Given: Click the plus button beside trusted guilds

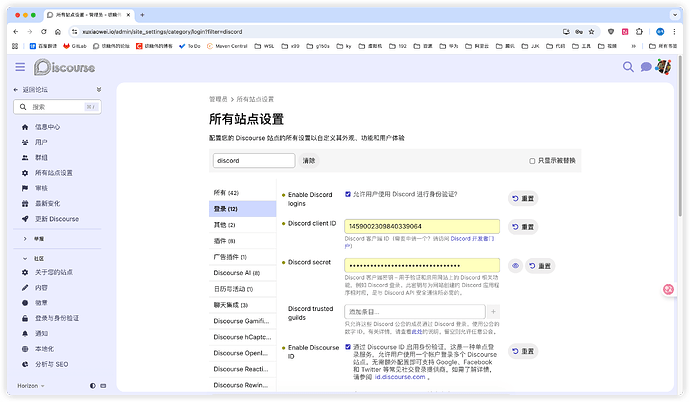Looking at the screenshot, I should [x=493, y=312].
